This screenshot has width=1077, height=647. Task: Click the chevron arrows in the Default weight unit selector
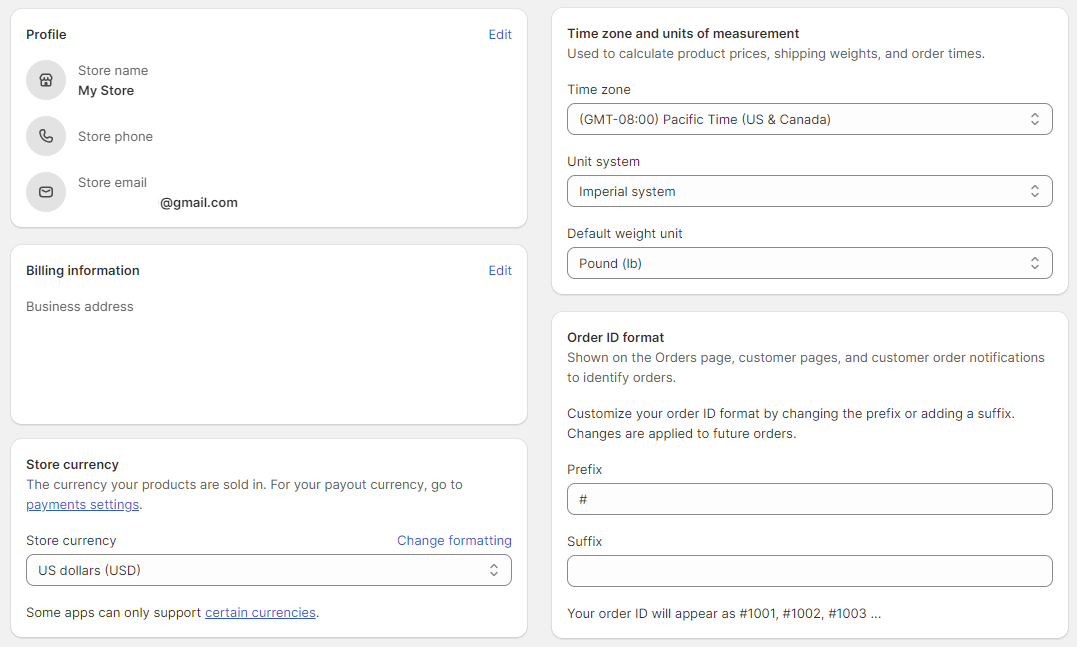pos(1035,263)
